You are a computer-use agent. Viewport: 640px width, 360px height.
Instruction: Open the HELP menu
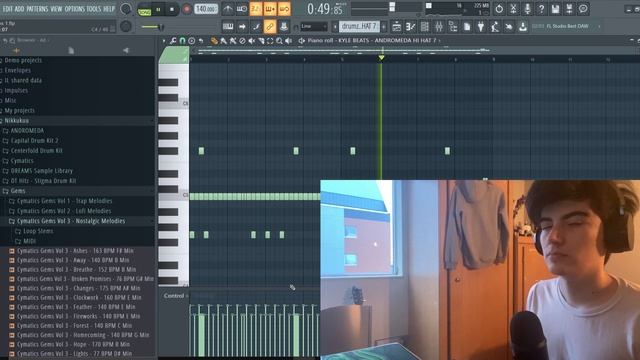click(109, 9)
